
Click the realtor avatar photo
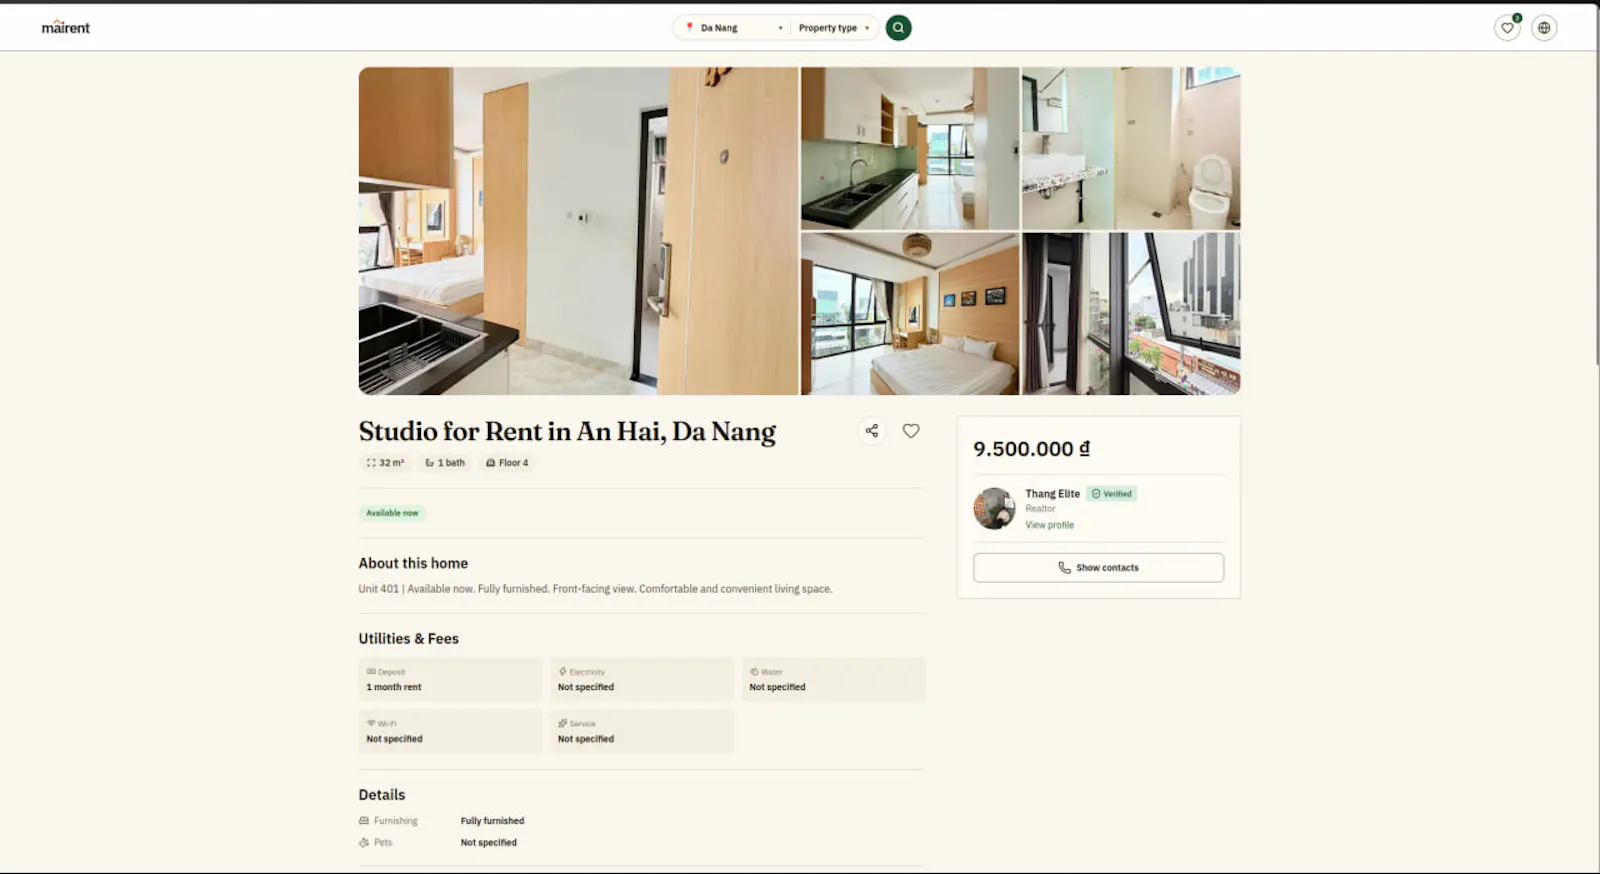994,508
